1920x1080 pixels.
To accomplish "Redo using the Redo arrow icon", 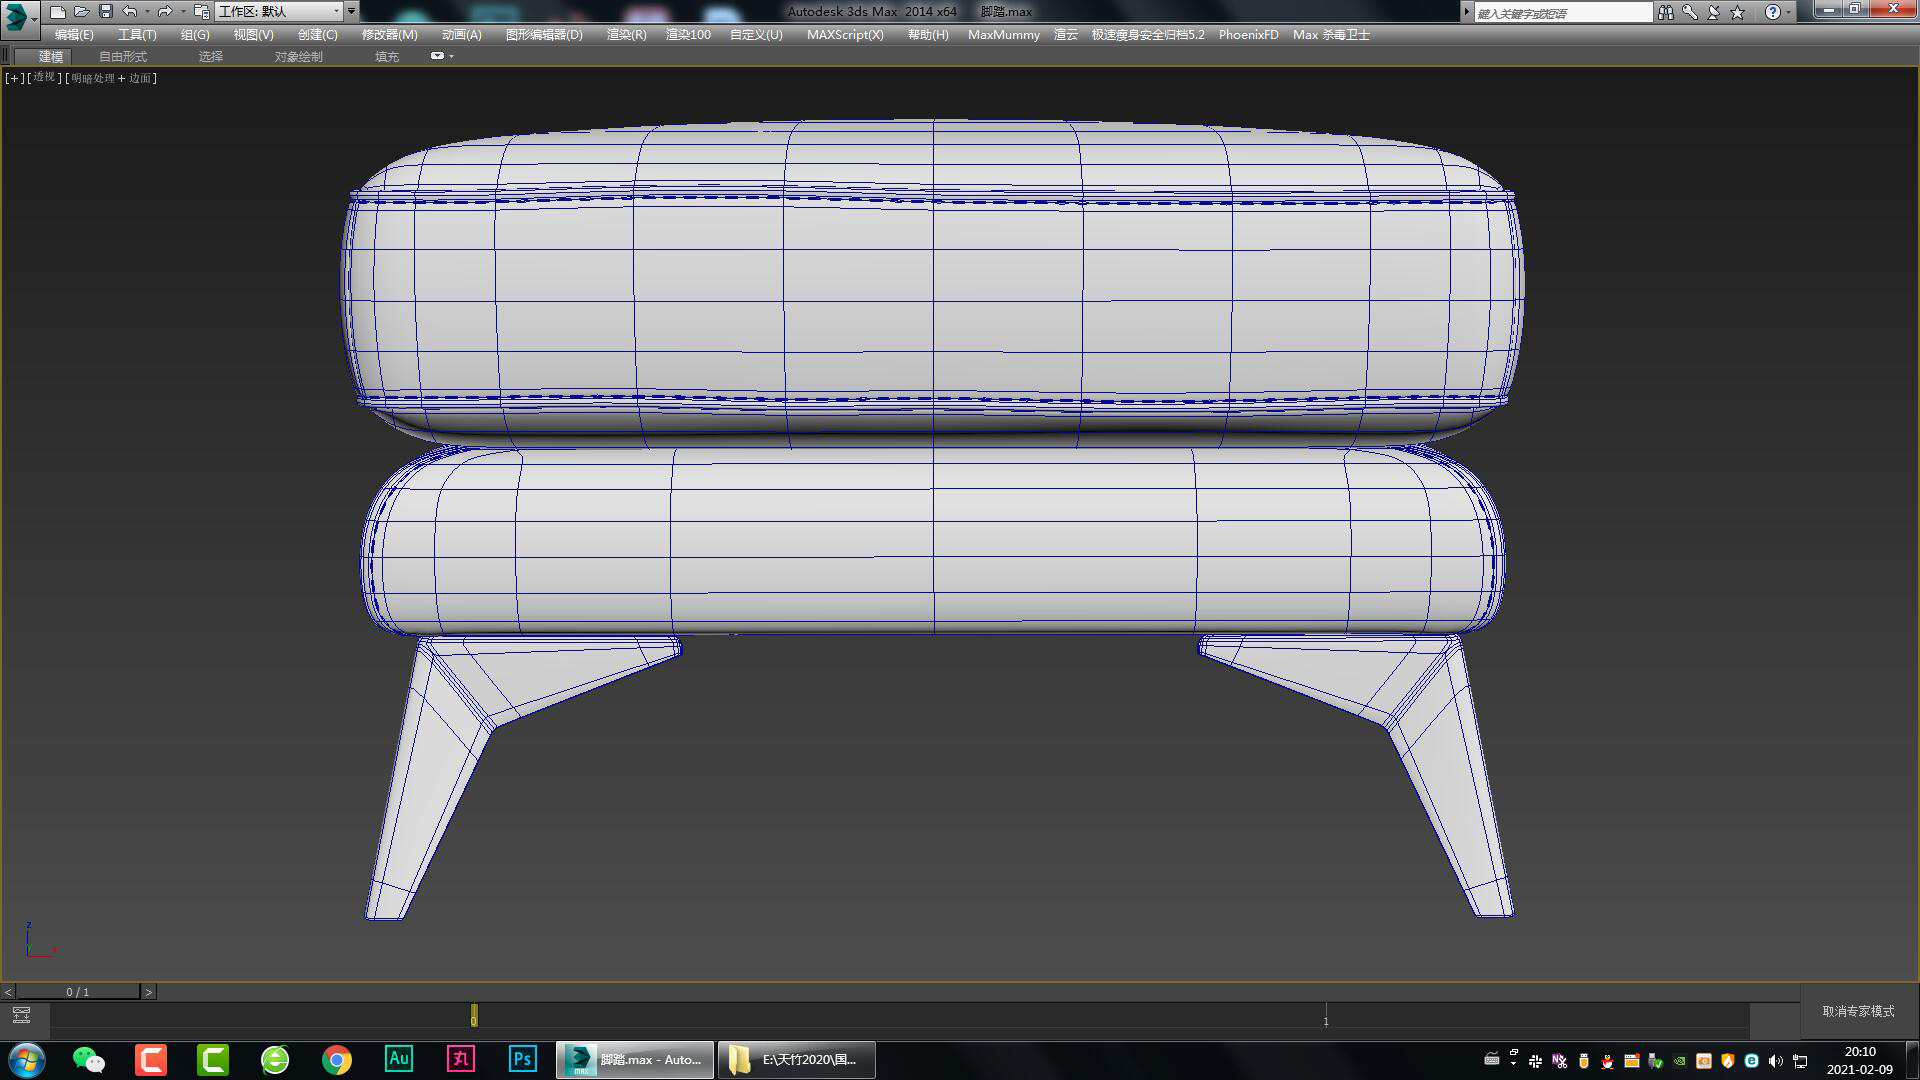I will point(165,11).
